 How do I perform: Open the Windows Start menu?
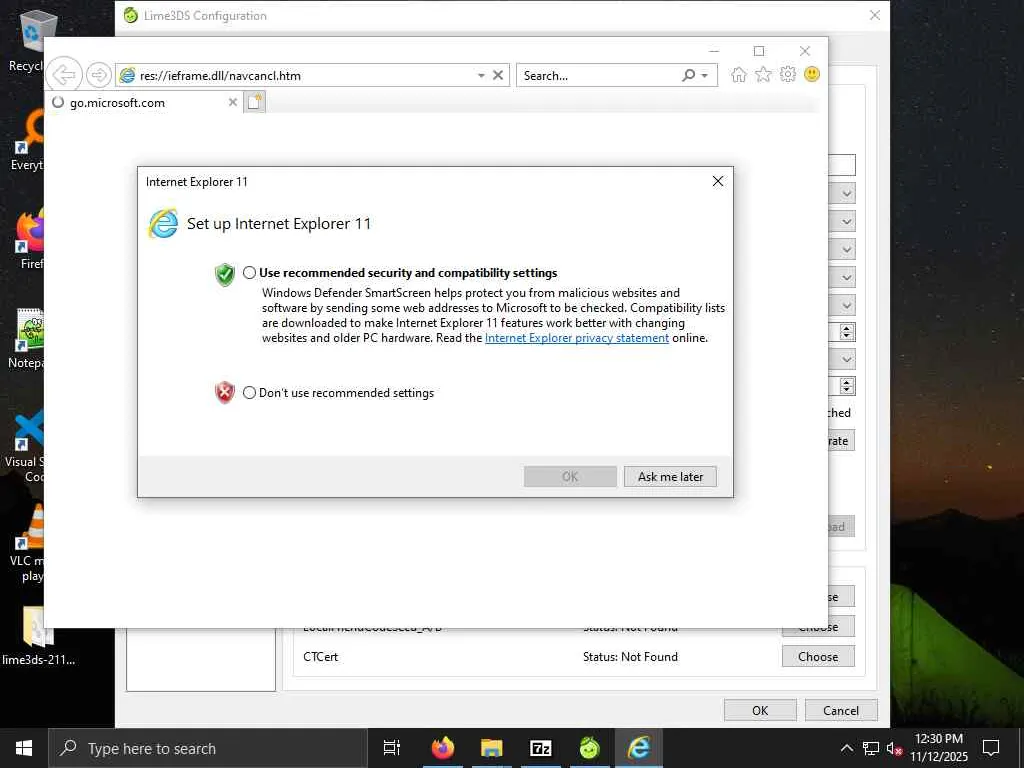coord(24,748)
